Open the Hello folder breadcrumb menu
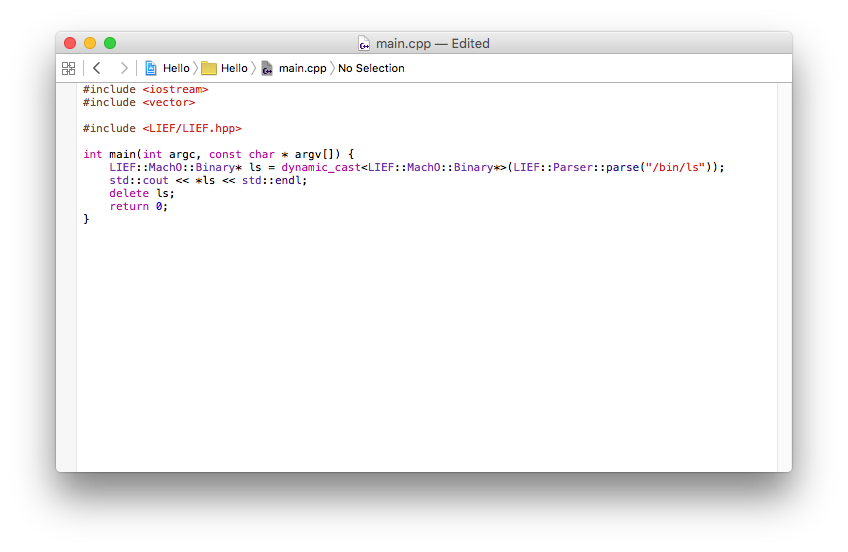848x552 pixels. [234, 68]
